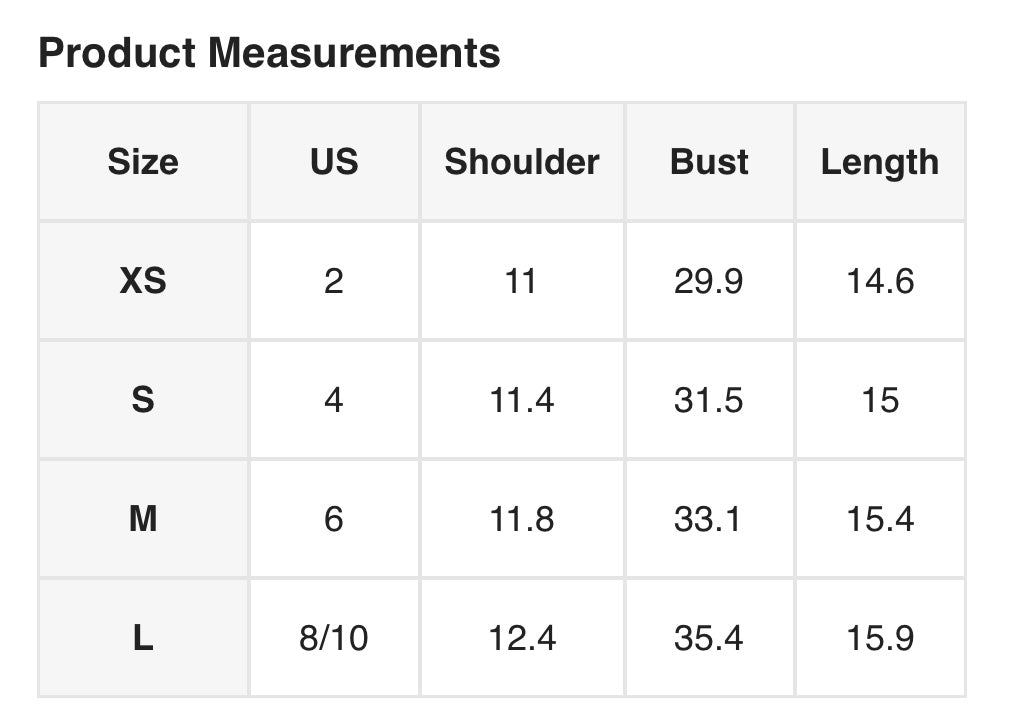Click the XS size row label
The image size is (1019, 718).
pos(143,281)
